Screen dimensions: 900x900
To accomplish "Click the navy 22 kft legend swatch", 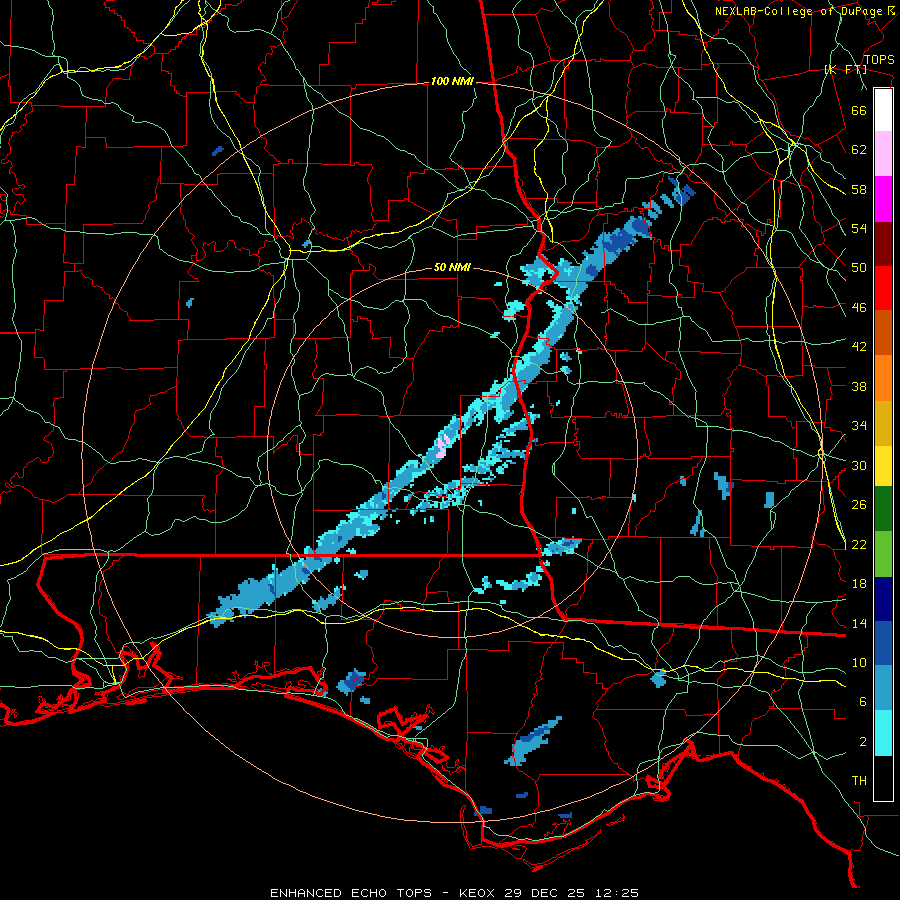I will 883,599.
